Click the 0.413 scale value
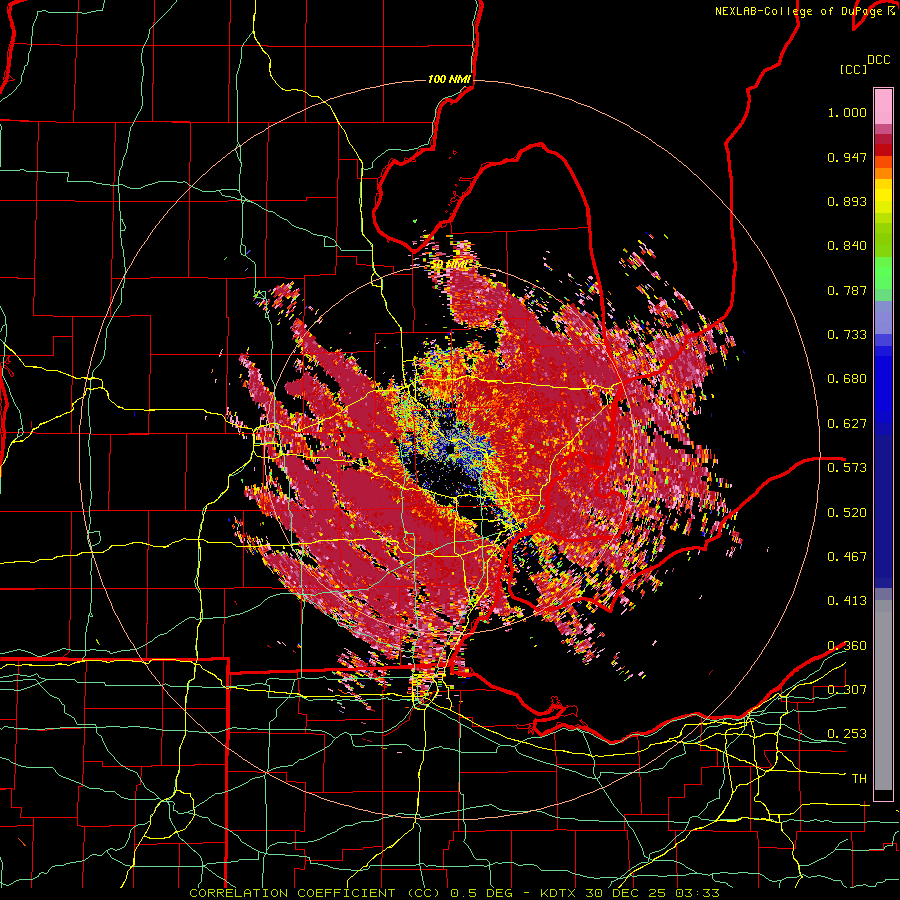Image resolution: width=900 pixels, height=900 pixels. [847, 601]
